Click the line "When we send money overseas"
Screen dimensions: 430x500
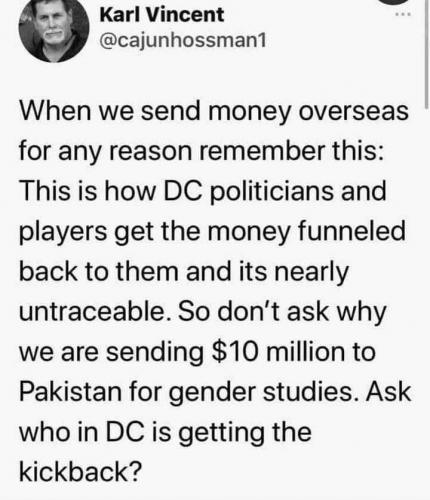(x=214, y=112)
